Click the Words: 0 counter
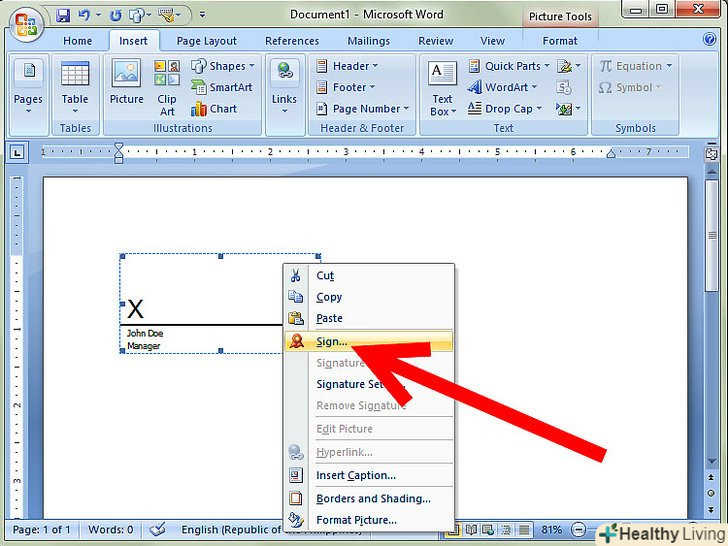Viewport: 728px width, 546px height. 110,529
